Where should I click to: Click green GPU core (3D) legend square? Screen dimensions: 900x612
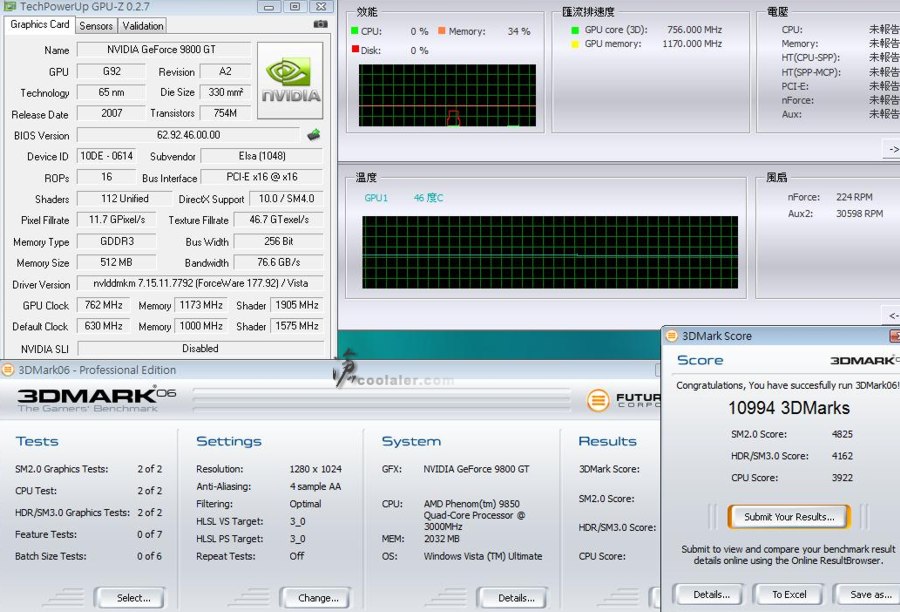(575, 30)
